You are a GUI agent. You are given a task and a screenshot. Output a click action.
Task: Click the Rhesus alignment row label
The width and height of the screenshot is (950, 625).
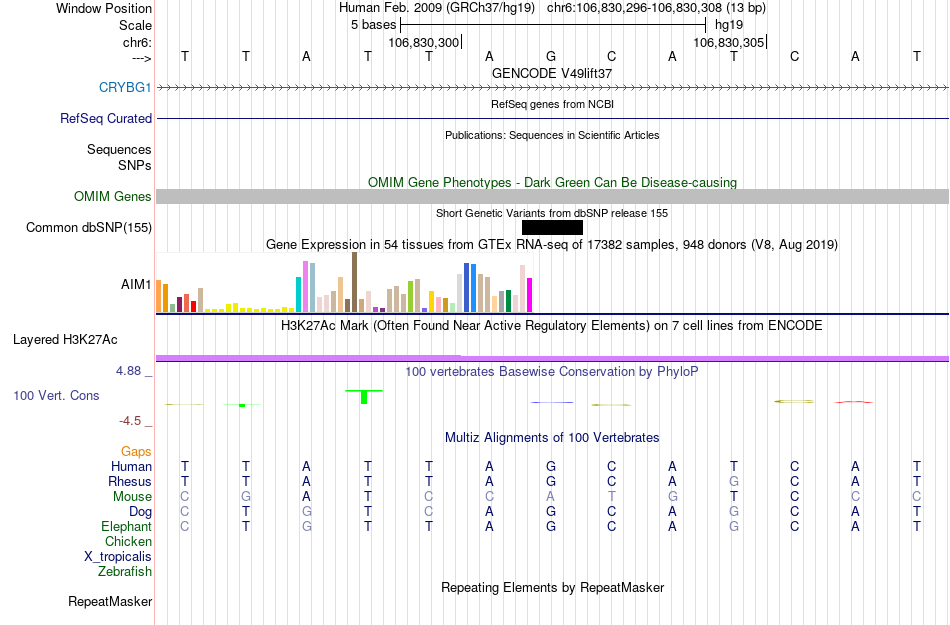(x=130, y=481)
